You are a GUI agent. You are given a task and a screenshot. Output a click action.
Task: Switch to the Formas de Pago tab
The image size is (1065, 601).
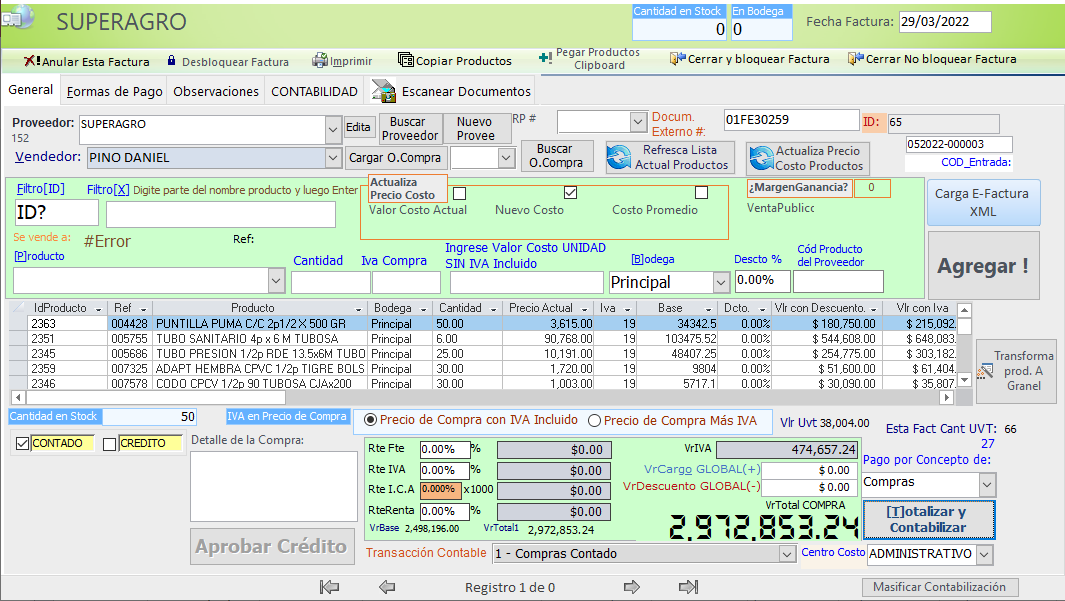(x=114, y=91)
